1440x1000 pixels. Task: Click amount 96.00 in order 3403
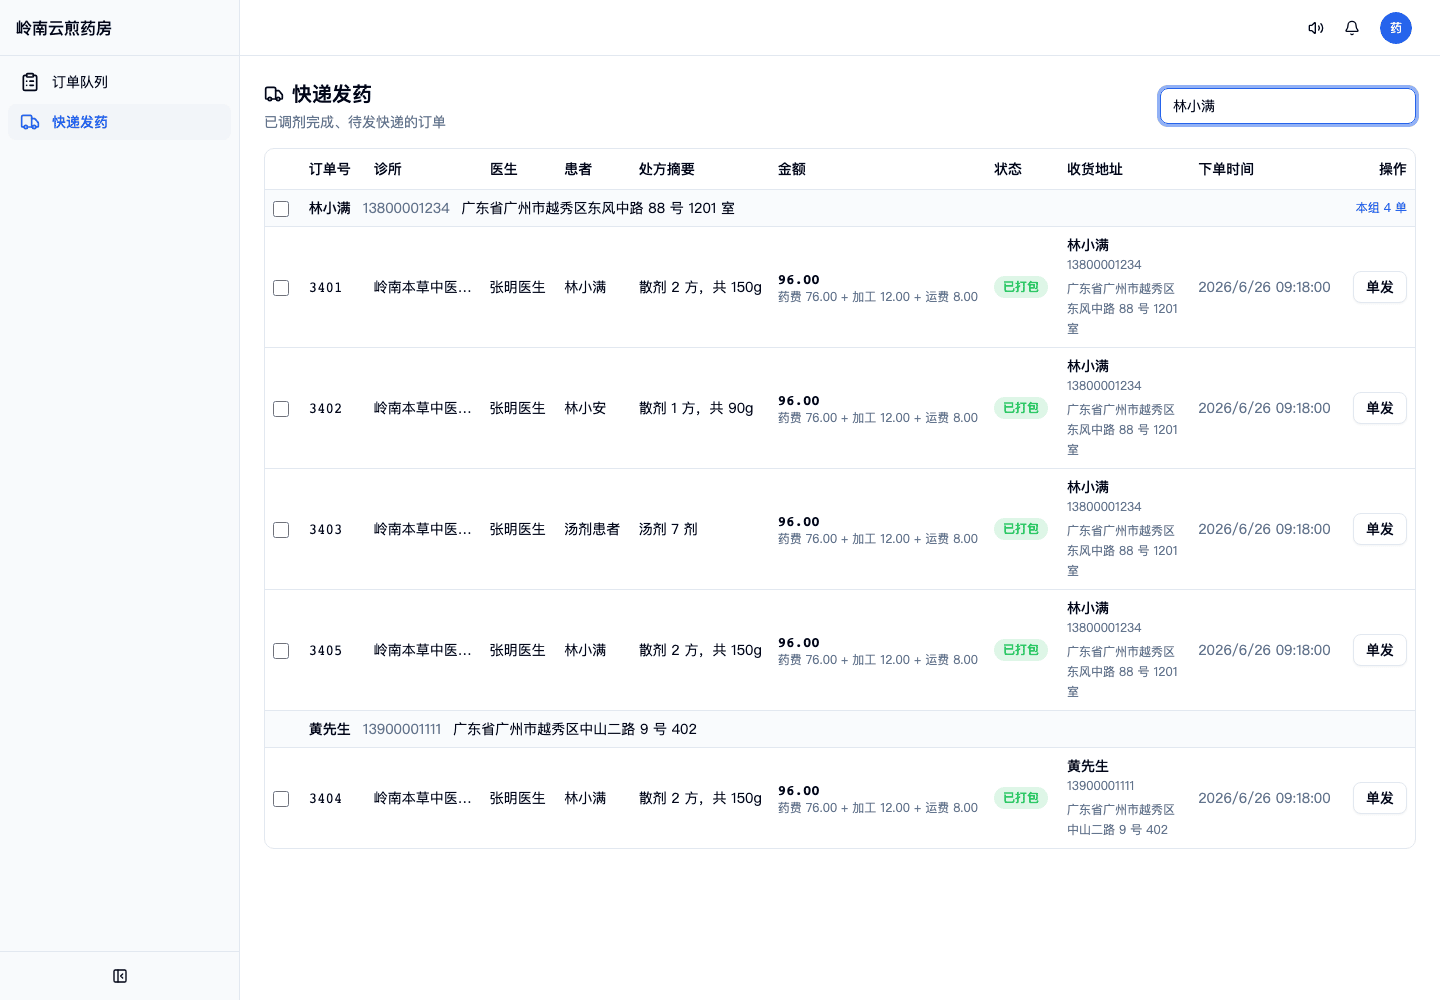click(799, 522)
